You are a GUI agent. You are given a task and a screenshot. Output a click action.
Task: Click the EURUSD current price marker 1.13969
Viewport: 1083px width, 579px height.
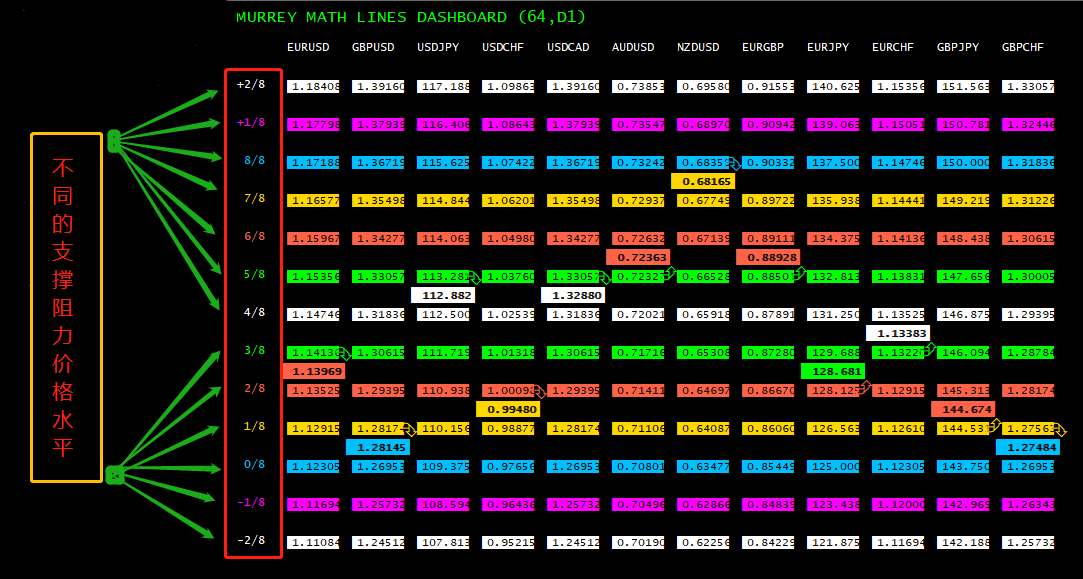(x=312, y=371)
